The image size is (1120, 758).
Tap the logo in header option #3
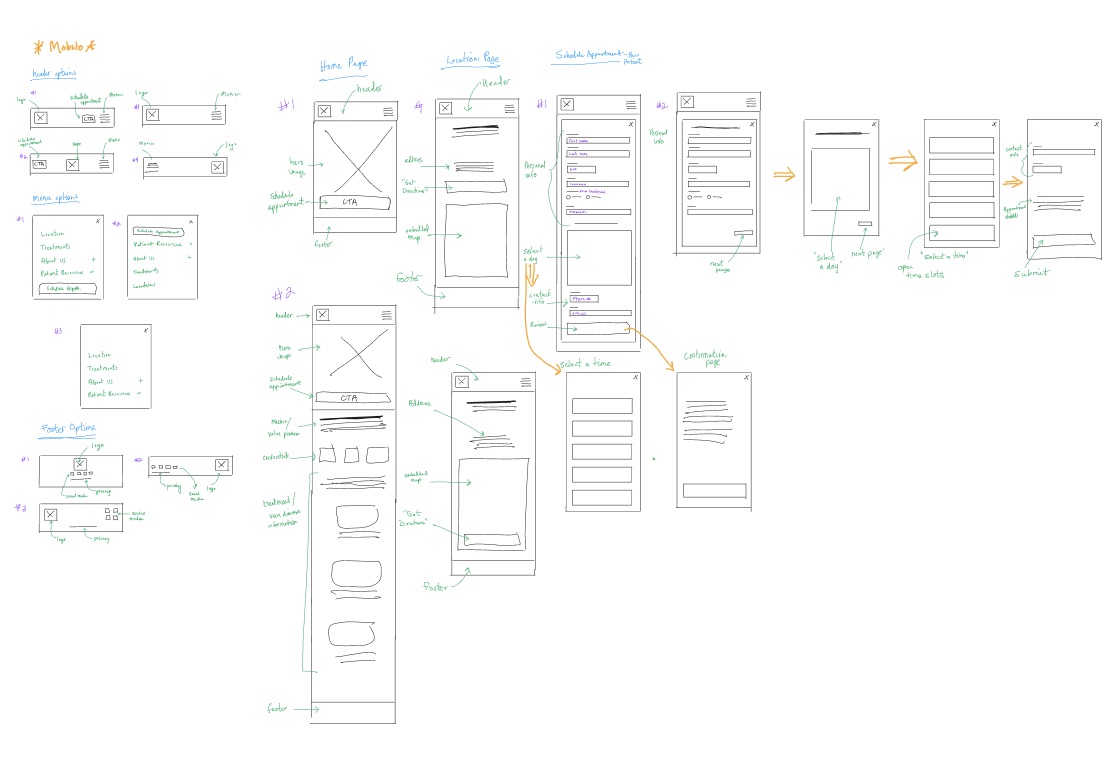tap(152, 114)
